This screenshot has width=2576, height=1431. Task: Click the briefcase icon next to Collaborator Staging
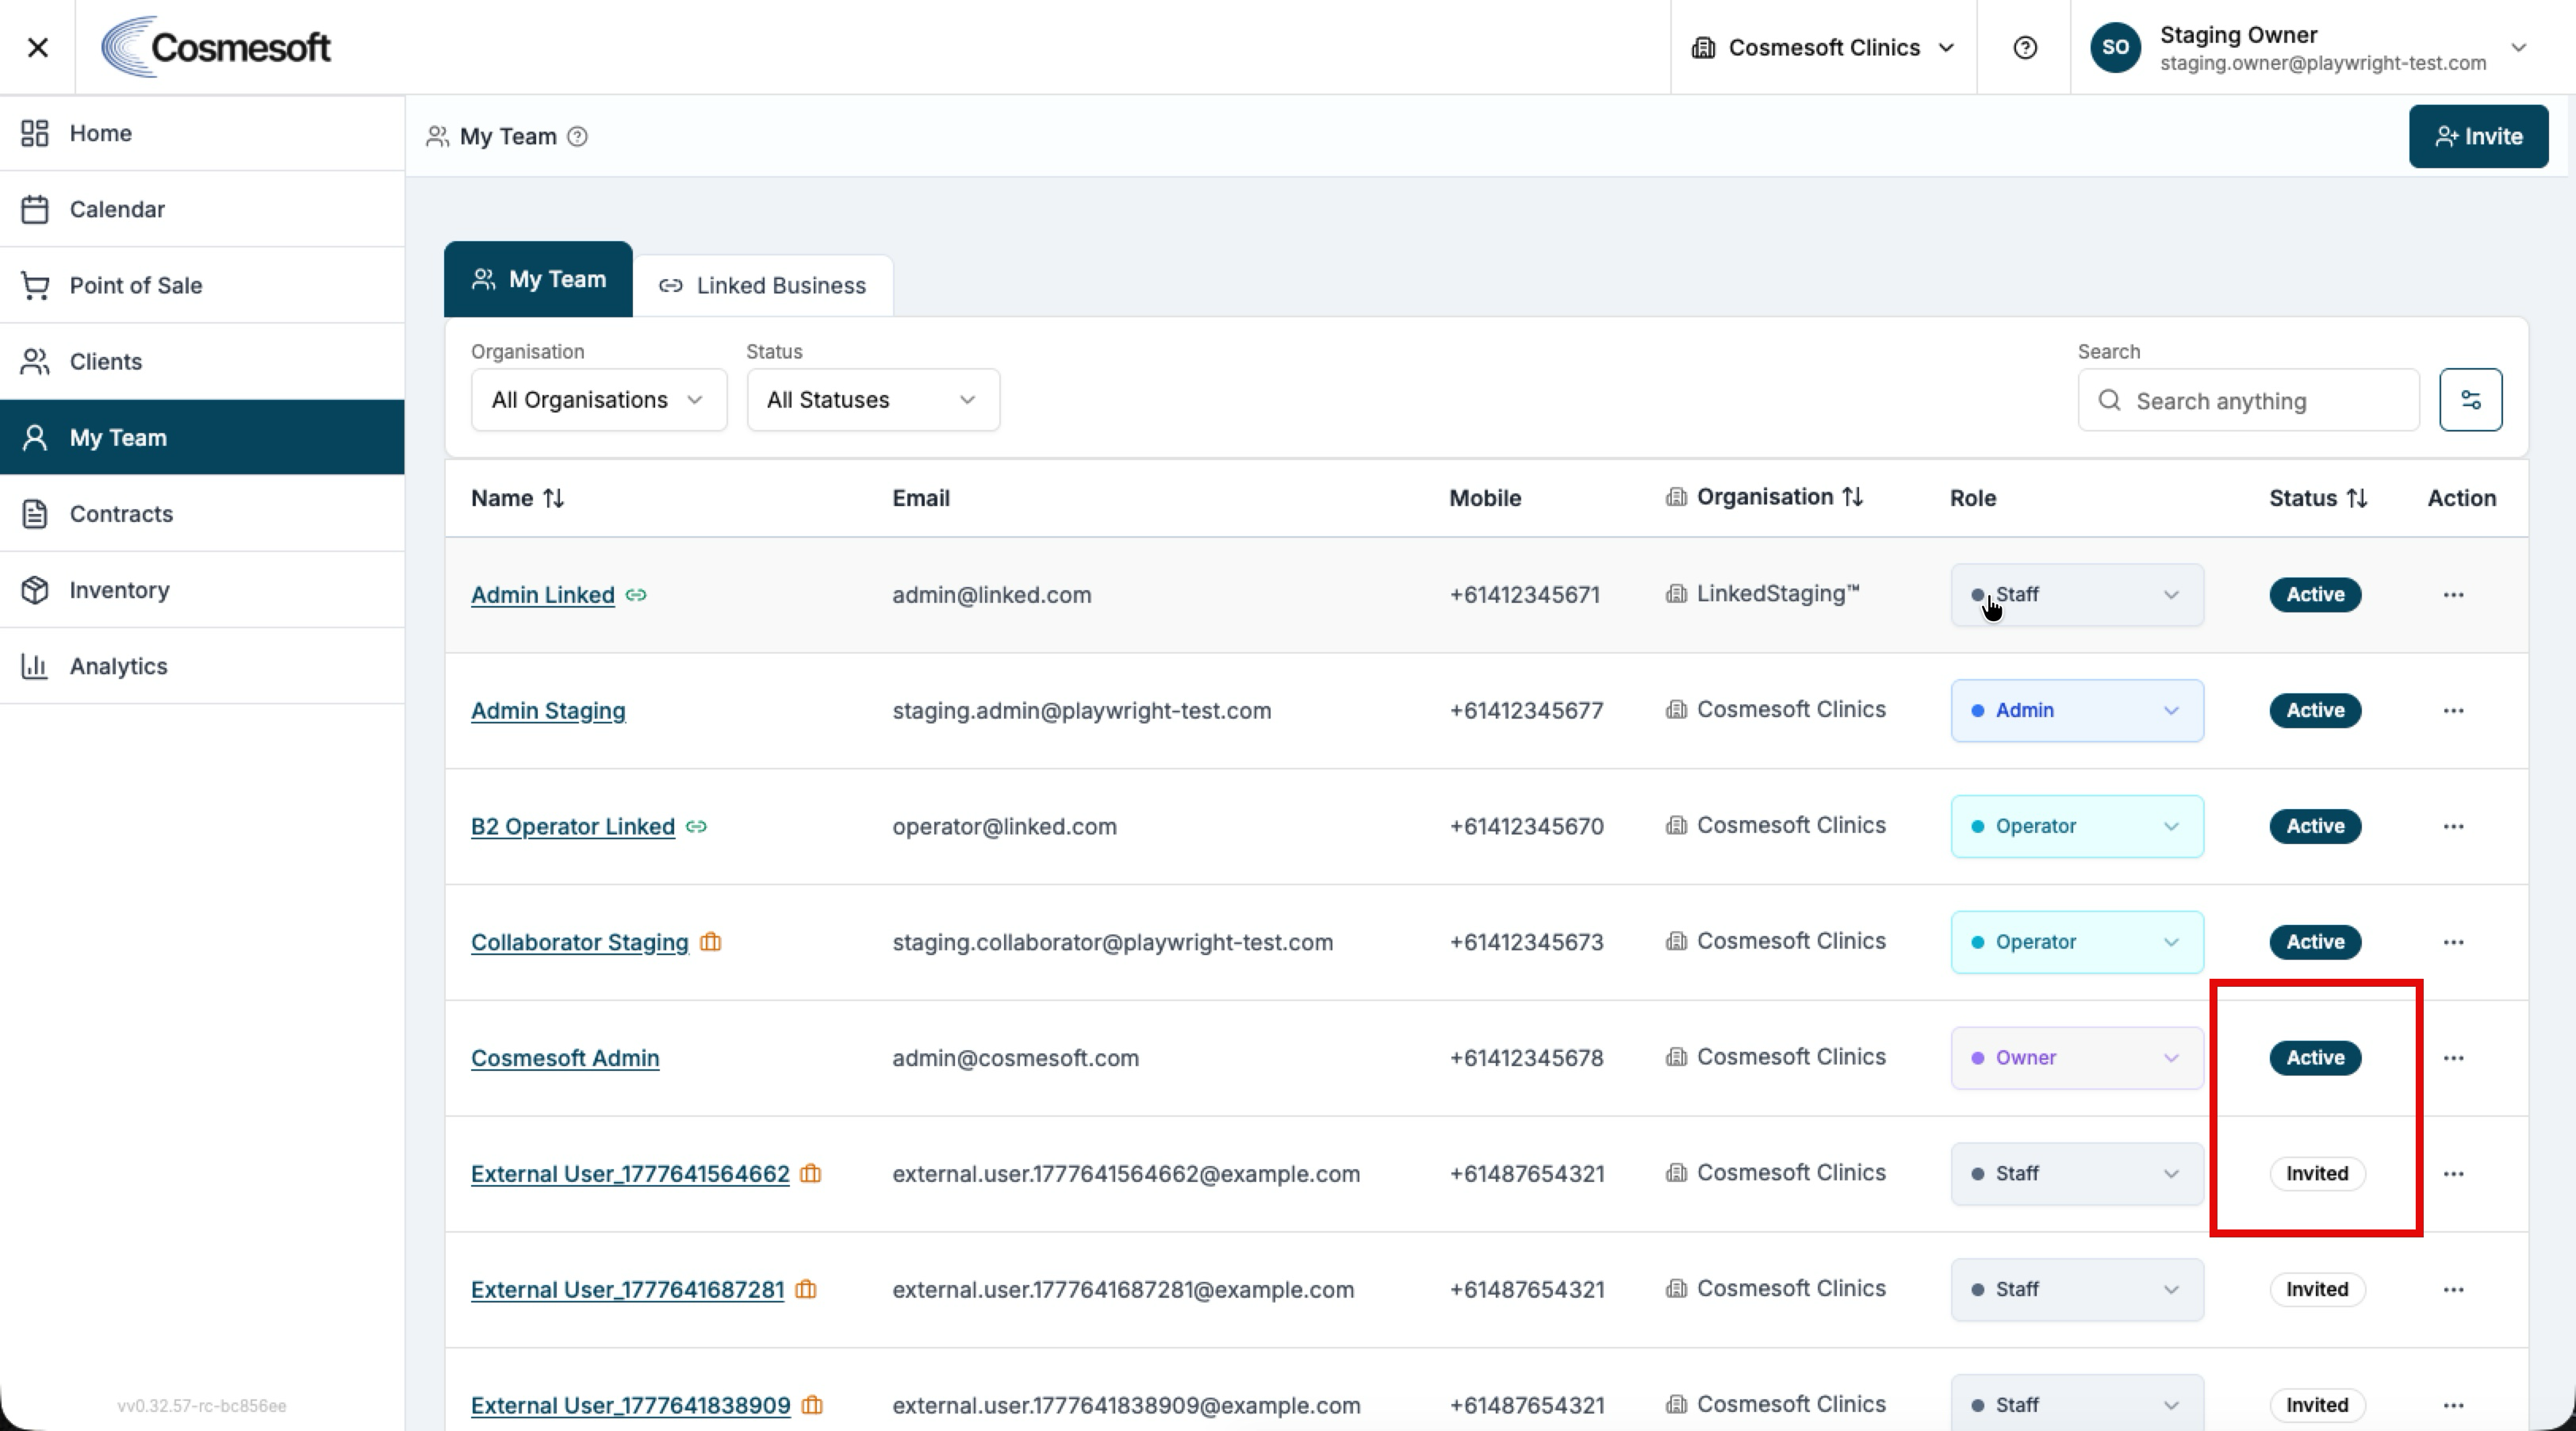point(710,942)
